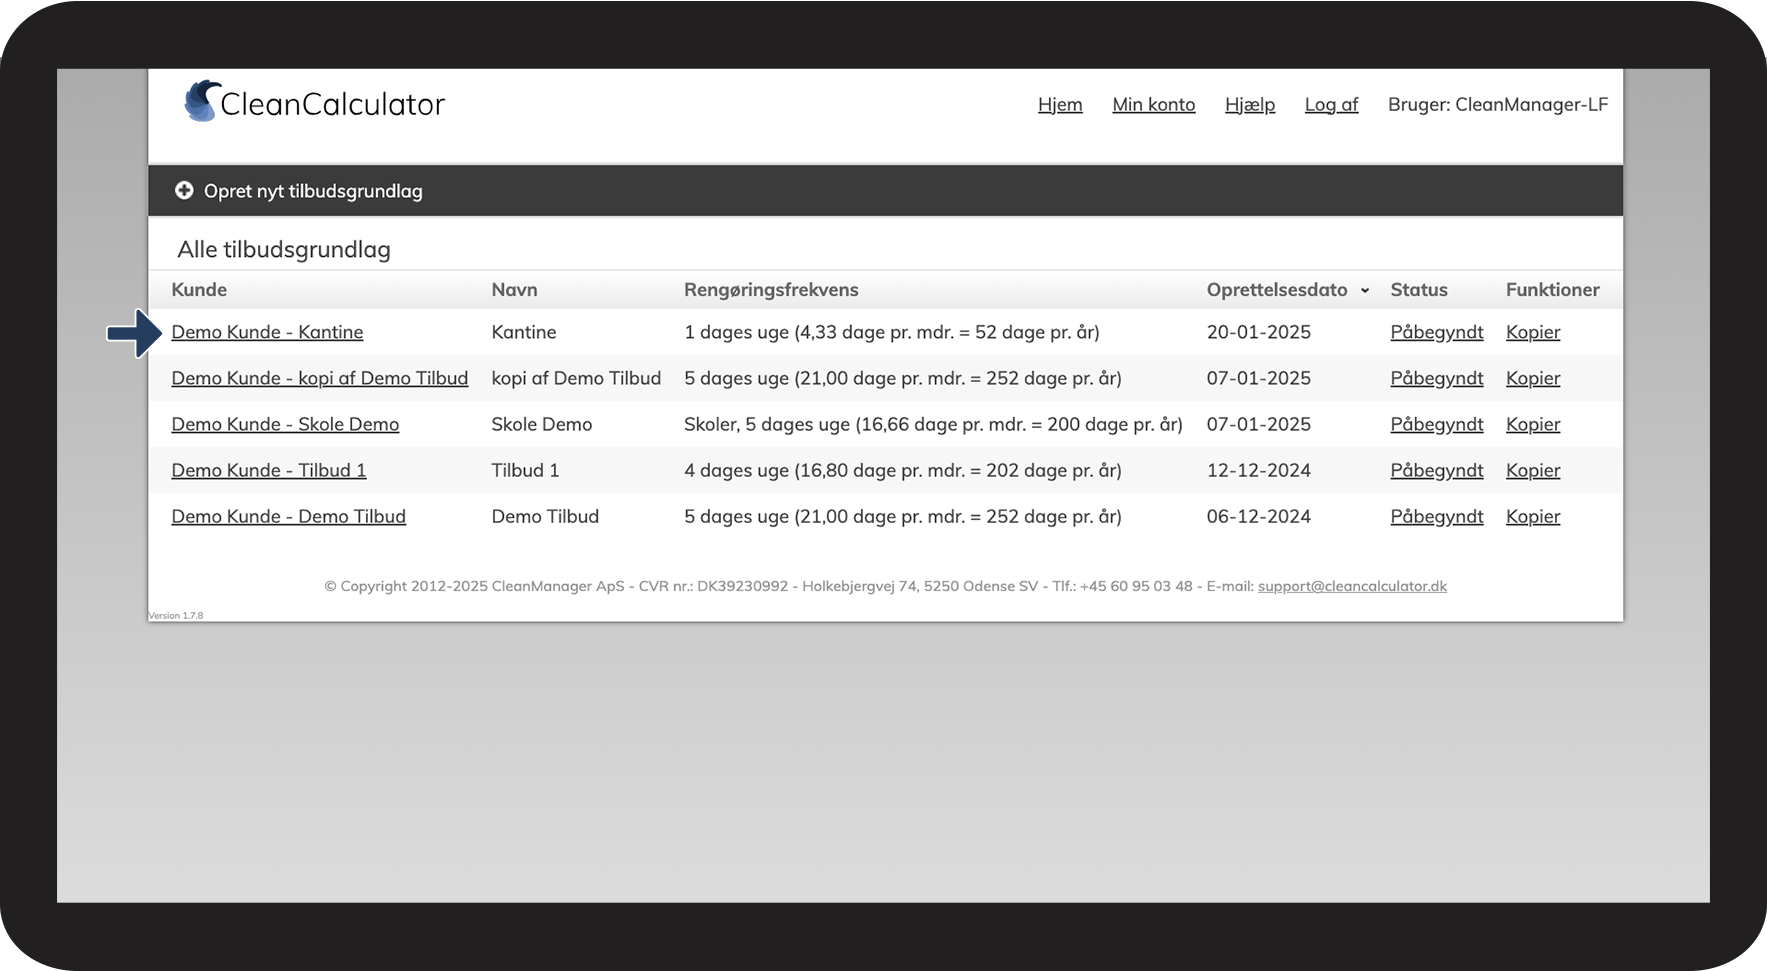The image size is (1767, 971).
Task: Select Log af to sign out
Action: click(1331, 104)
